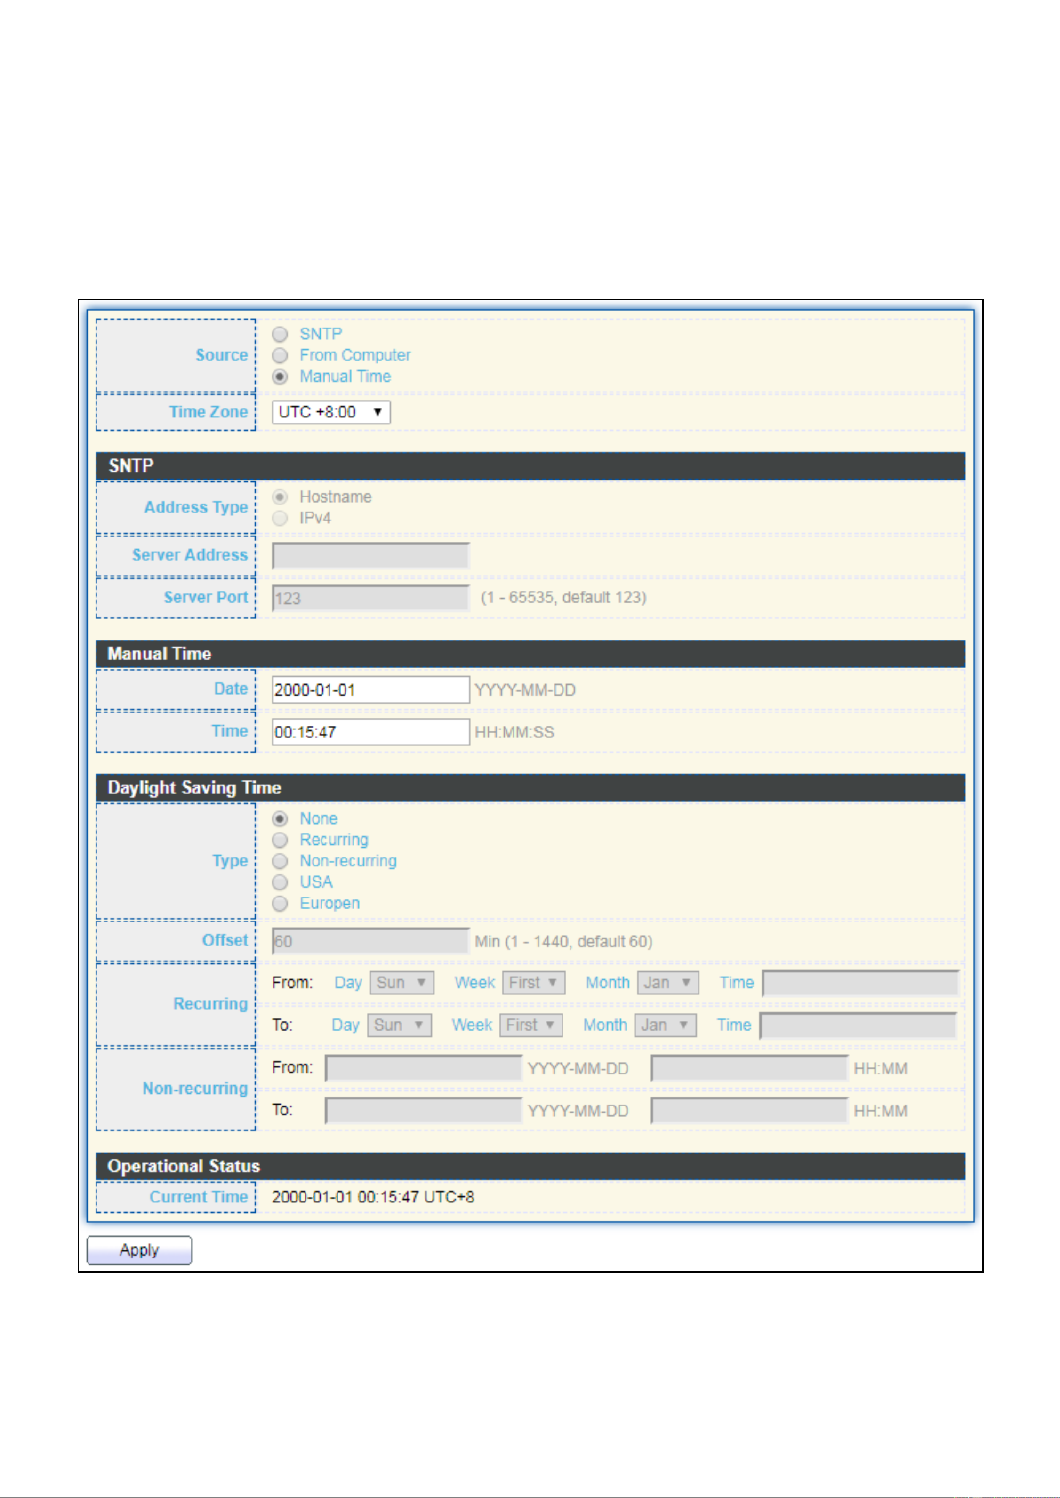
Task: Click the Manual Time section header
Action: (530, 654)
